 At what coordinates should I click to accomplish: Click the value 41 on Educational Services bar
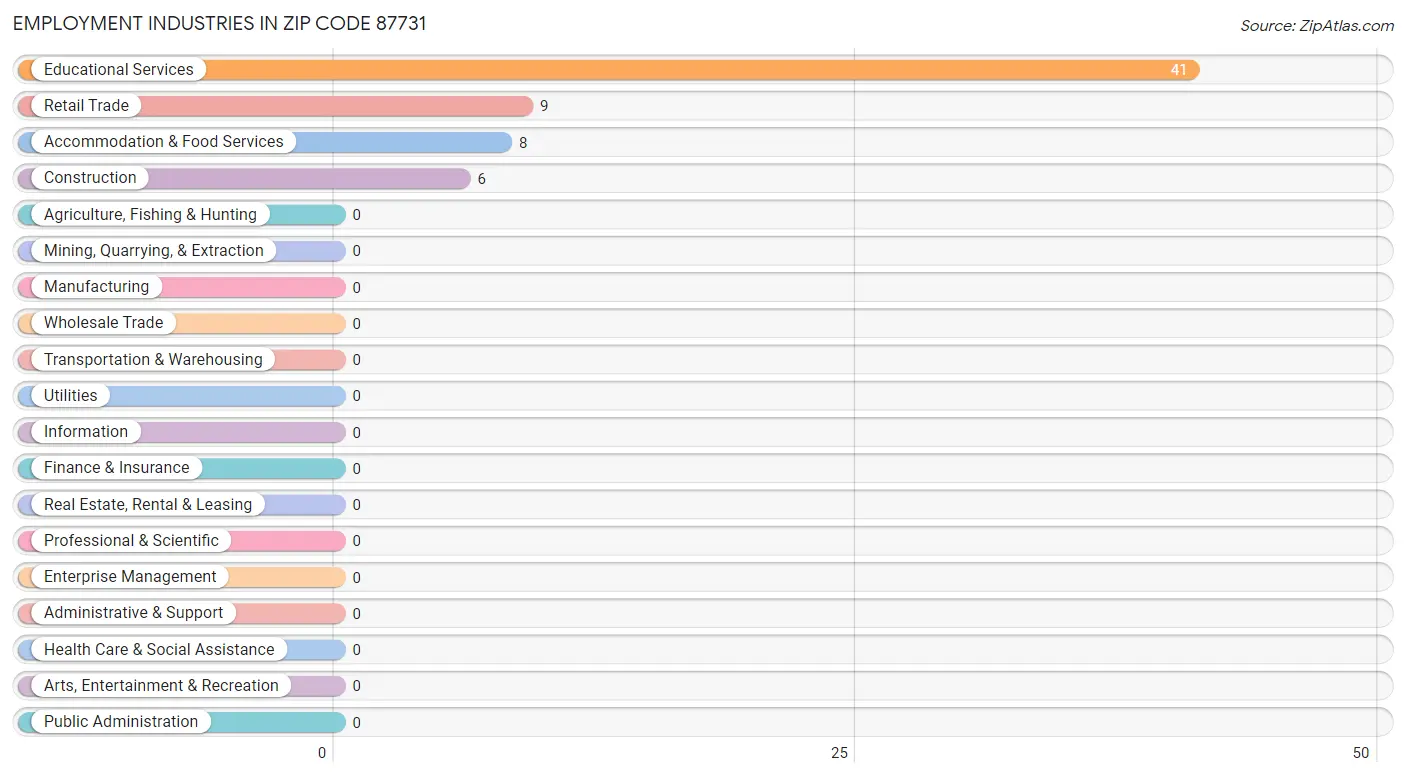[1179, 70]
